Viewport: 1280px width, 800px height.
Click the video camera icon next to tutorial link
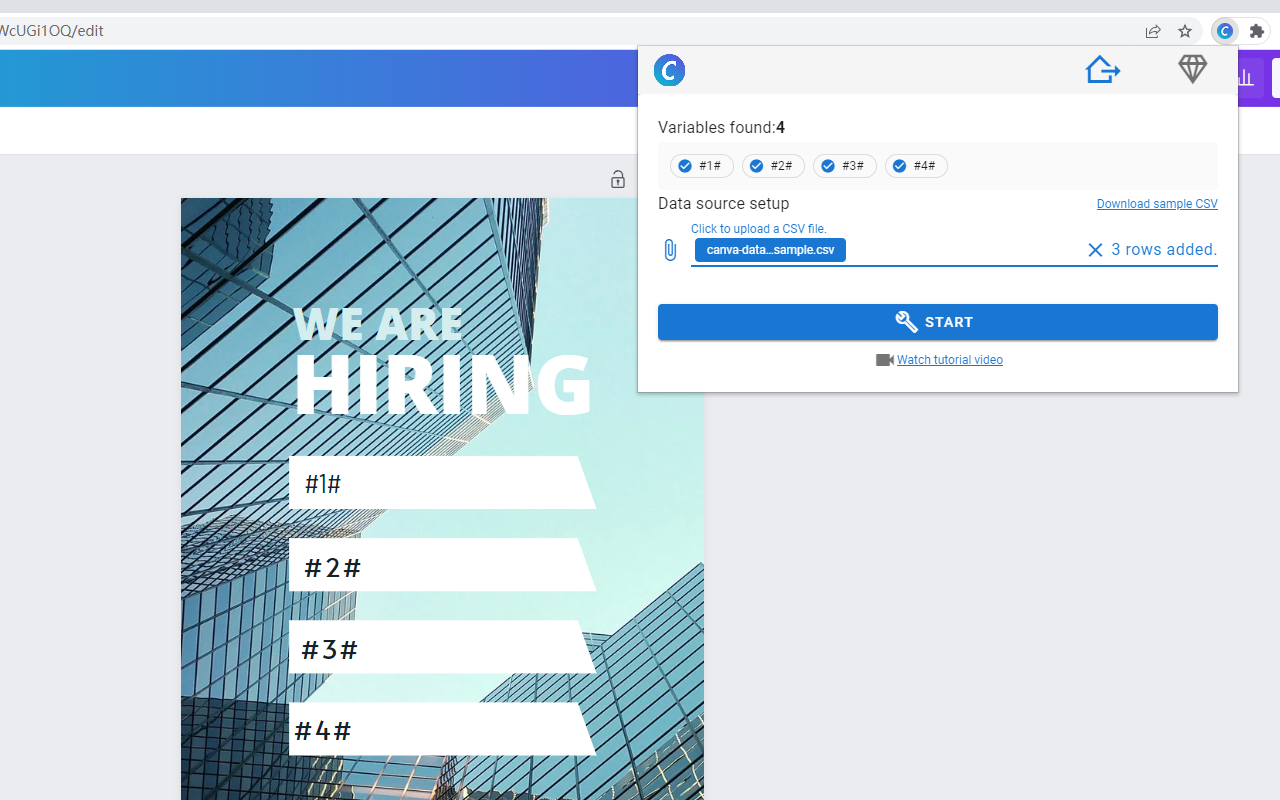884,359
